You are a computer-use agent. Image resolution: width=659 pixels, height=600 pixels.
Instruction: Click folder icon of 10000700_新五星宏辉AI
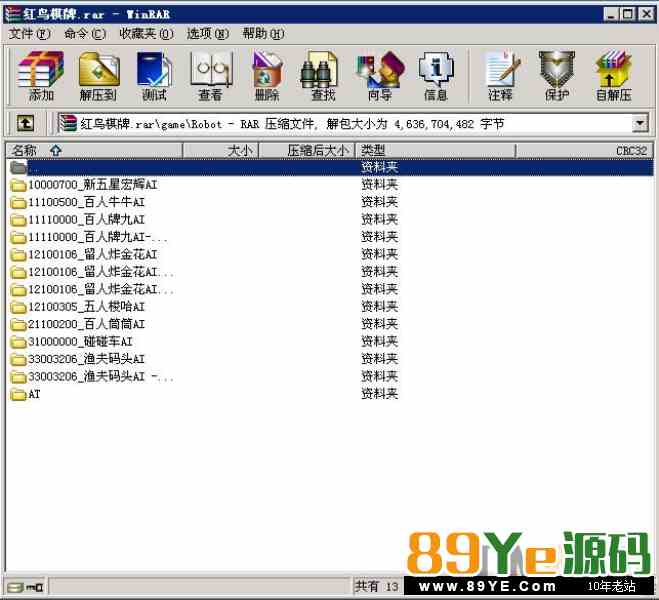point(18,185)
